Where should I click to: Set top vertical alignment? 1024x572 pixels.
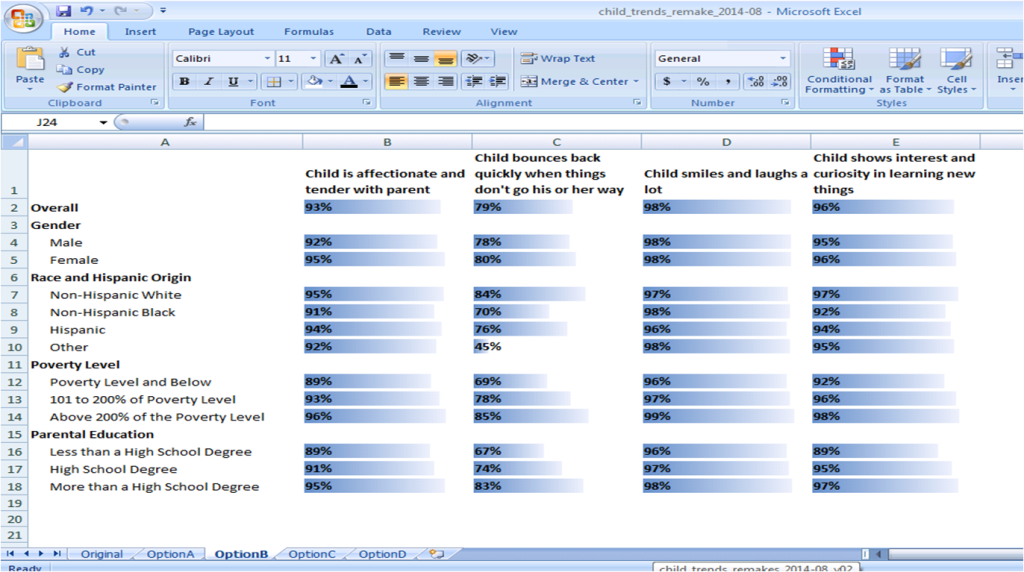pyautogui.click(x=396, y=59)
